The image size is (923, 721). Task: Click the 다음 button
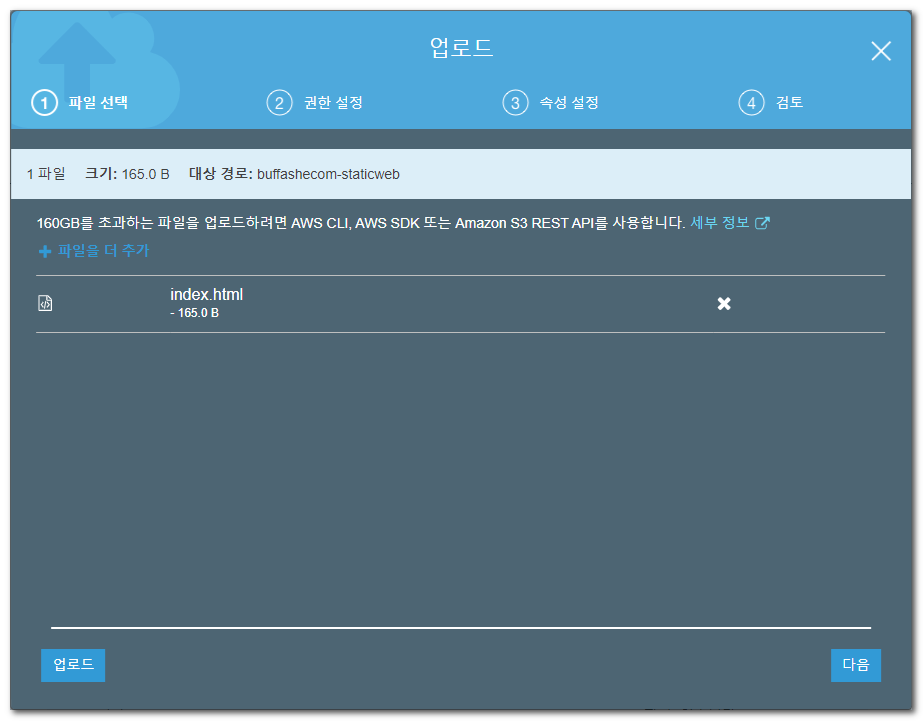(855, 665)
